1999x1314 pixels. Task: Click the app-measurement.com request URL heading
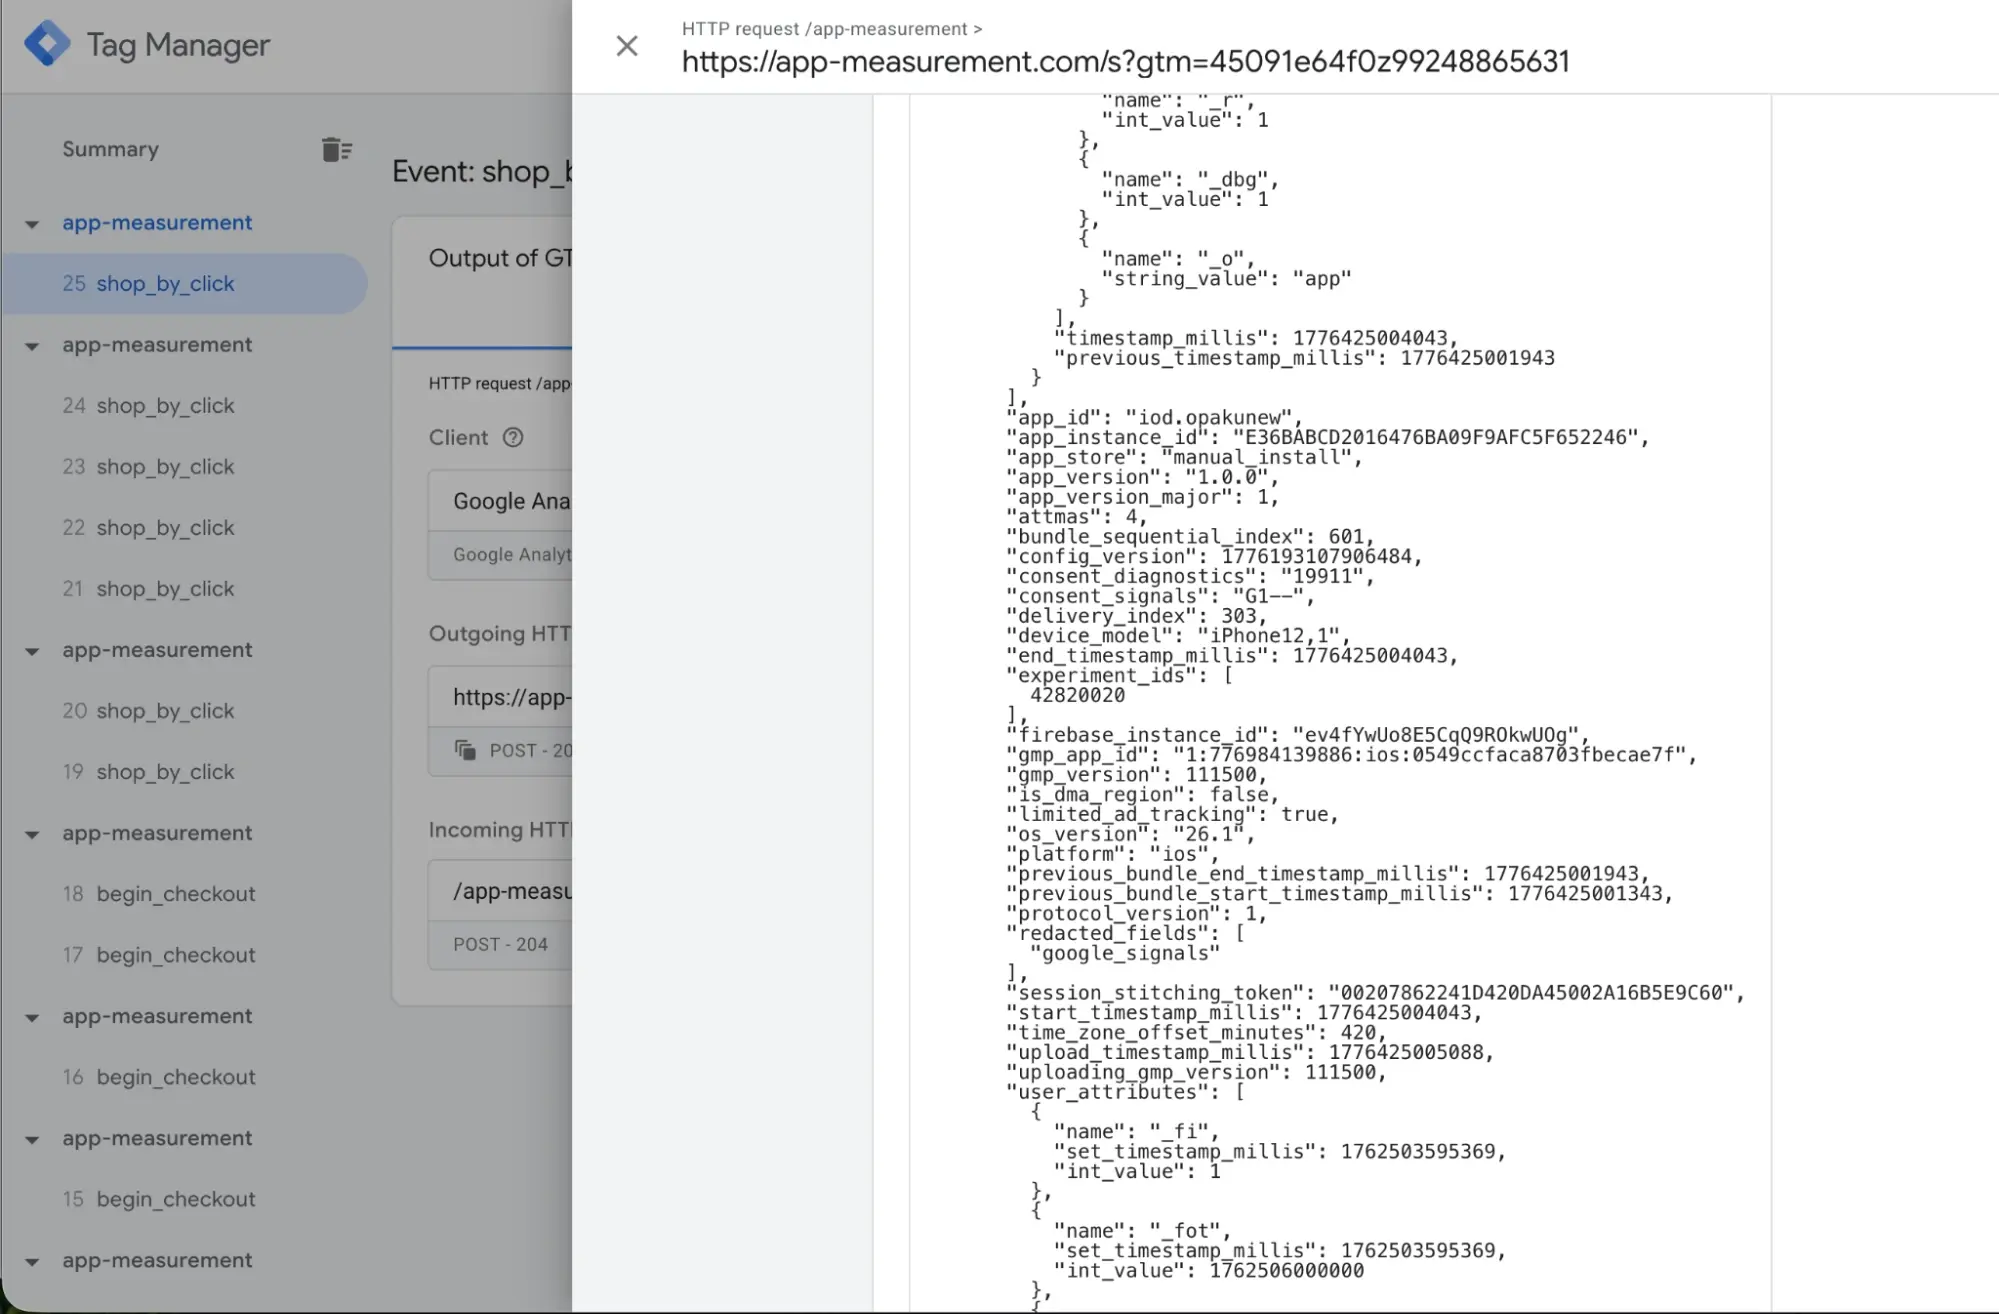tap(1125, 61)
